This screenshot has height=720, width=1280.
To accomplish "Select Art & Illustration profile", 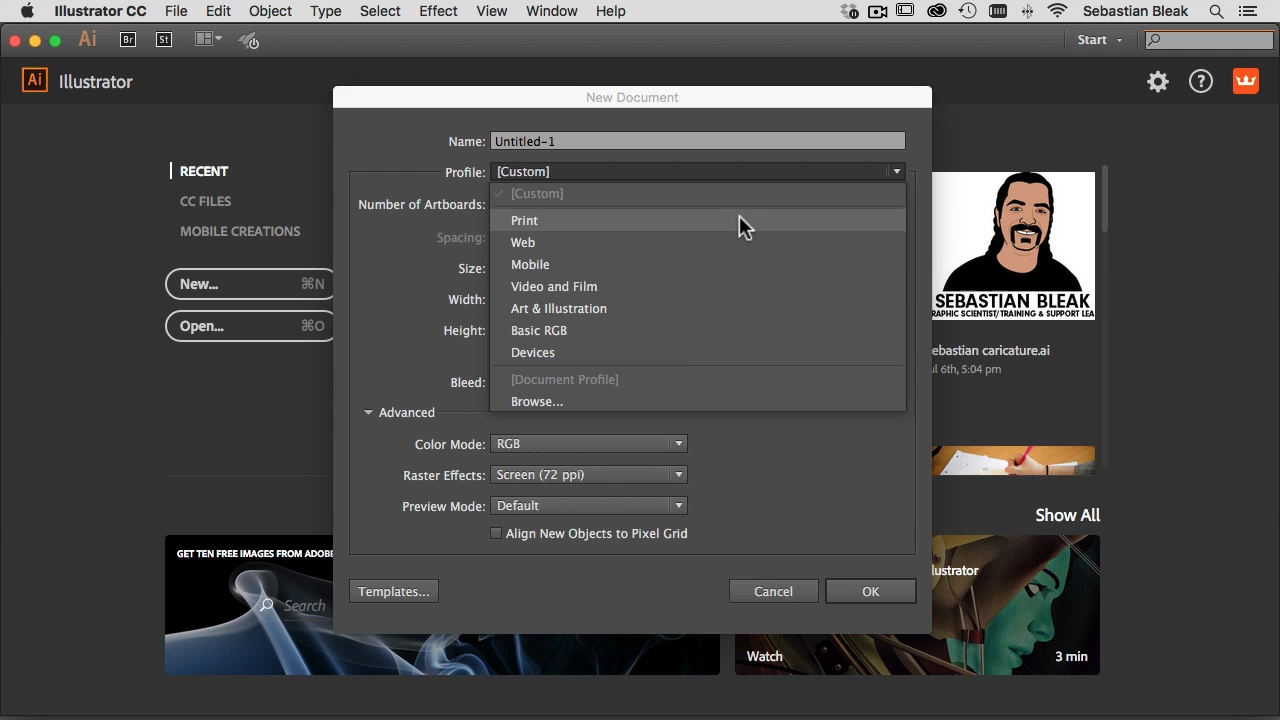I will 558,309.
